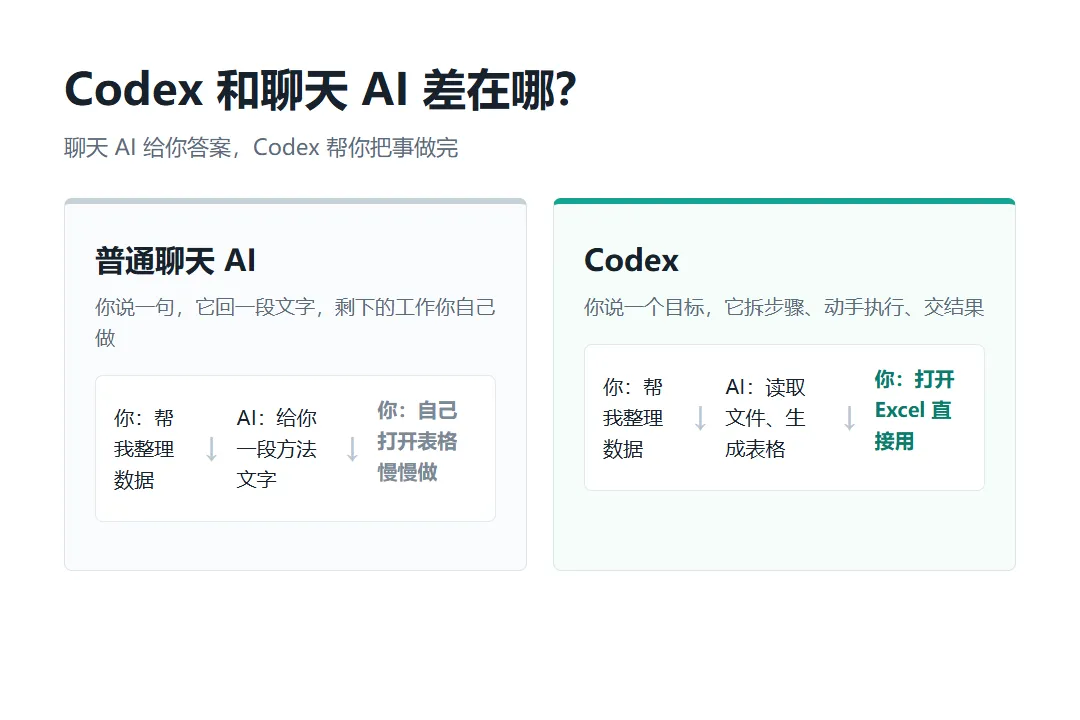The height and width of the screenshot is (720, 1080).
Task: Click "你：自己打开表格慢慢做" step
Action: tap(417, 442)
